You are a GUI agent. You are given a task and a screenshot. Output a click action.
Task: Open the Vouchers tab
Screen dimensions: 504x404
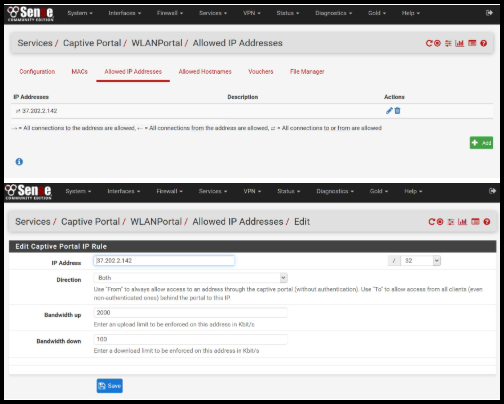(261, 72)
